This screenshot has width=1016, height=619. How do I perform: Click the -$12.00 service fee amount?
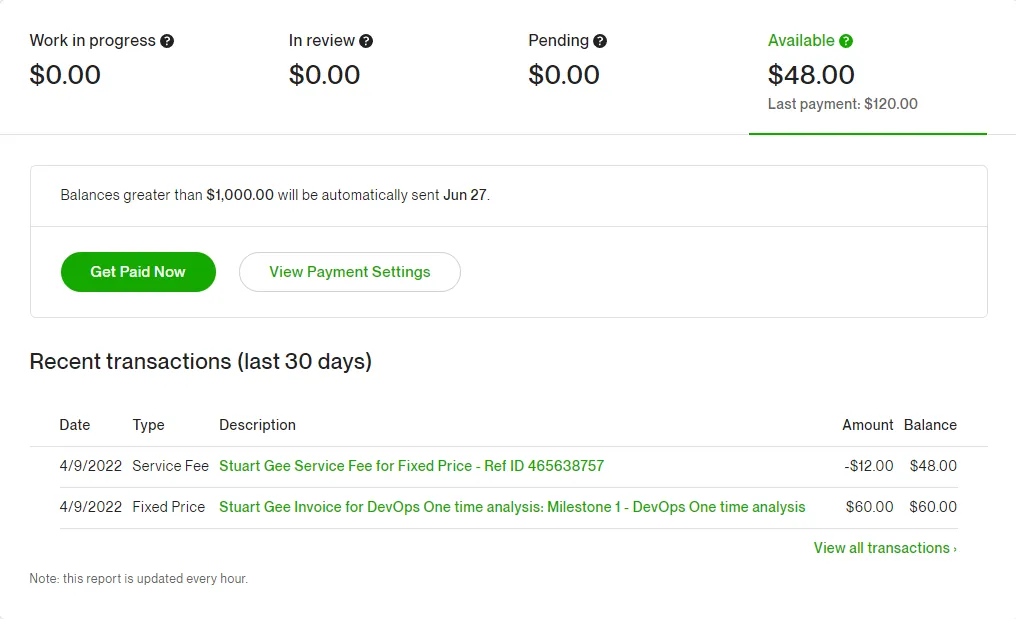[867, 466]
